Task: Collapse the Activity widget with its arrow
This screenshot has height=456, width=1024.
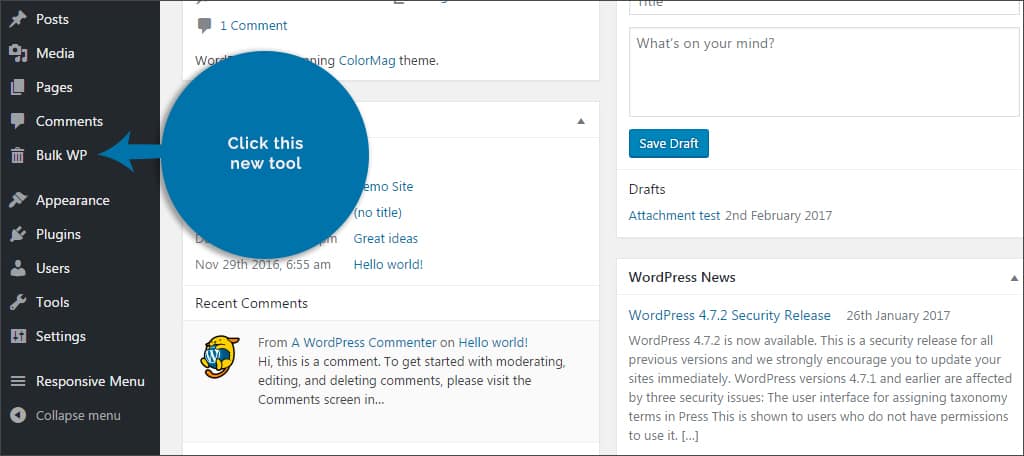Action: click(x=581, y=121)
